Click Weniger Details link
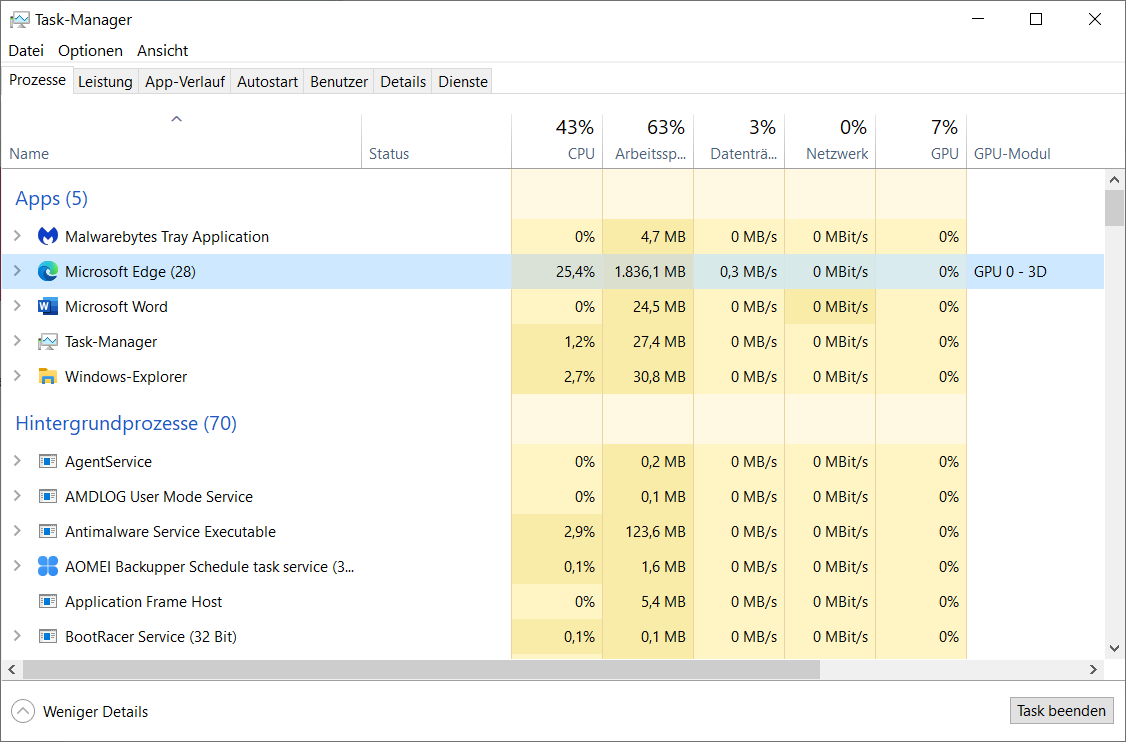 96,712
